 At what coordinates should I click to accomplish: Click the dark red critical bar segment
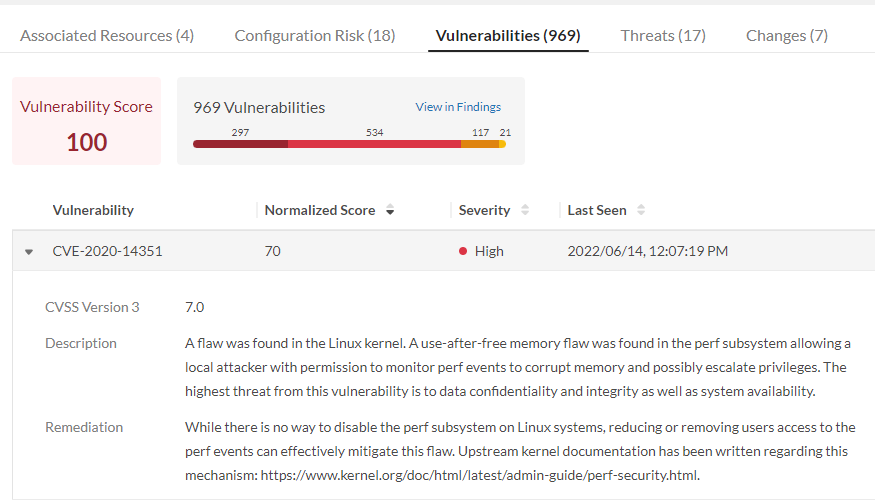(x=240, y=144)
